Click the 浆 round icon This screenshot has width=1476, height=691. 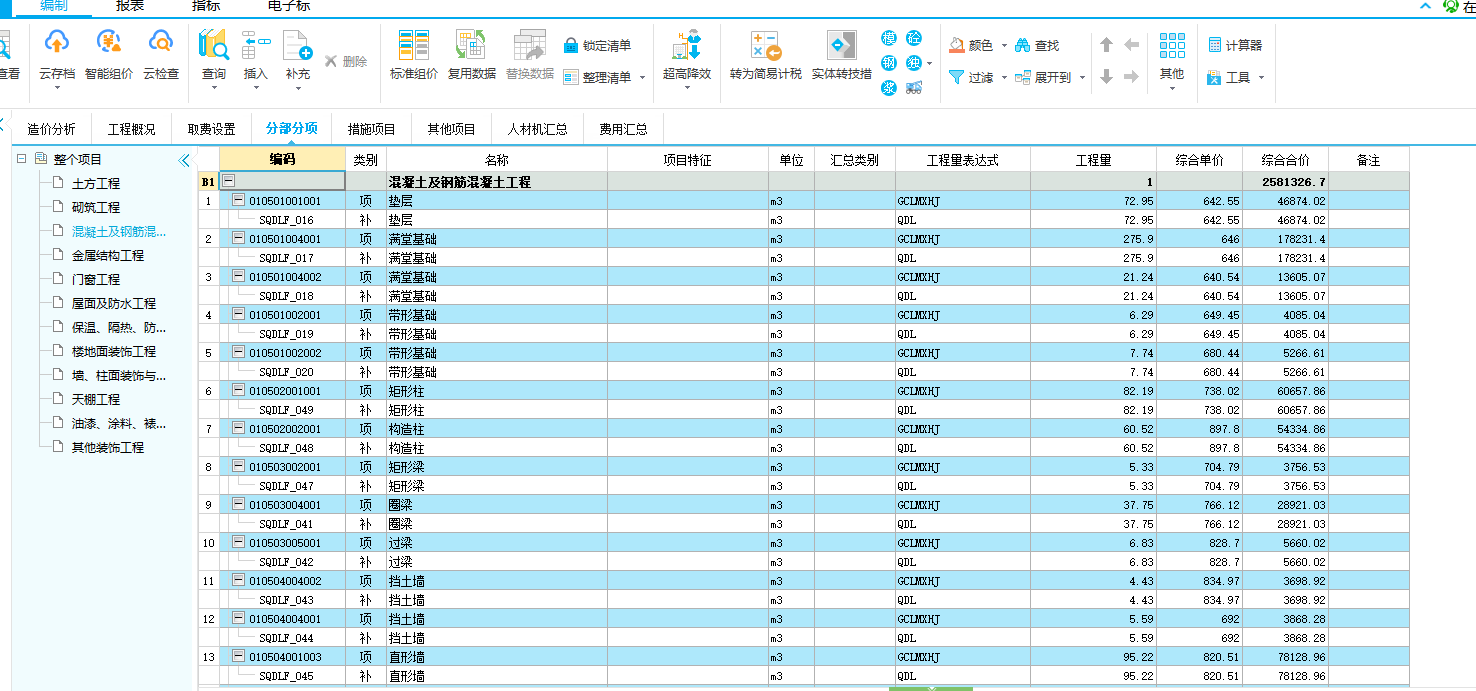(x=889, y=88)
